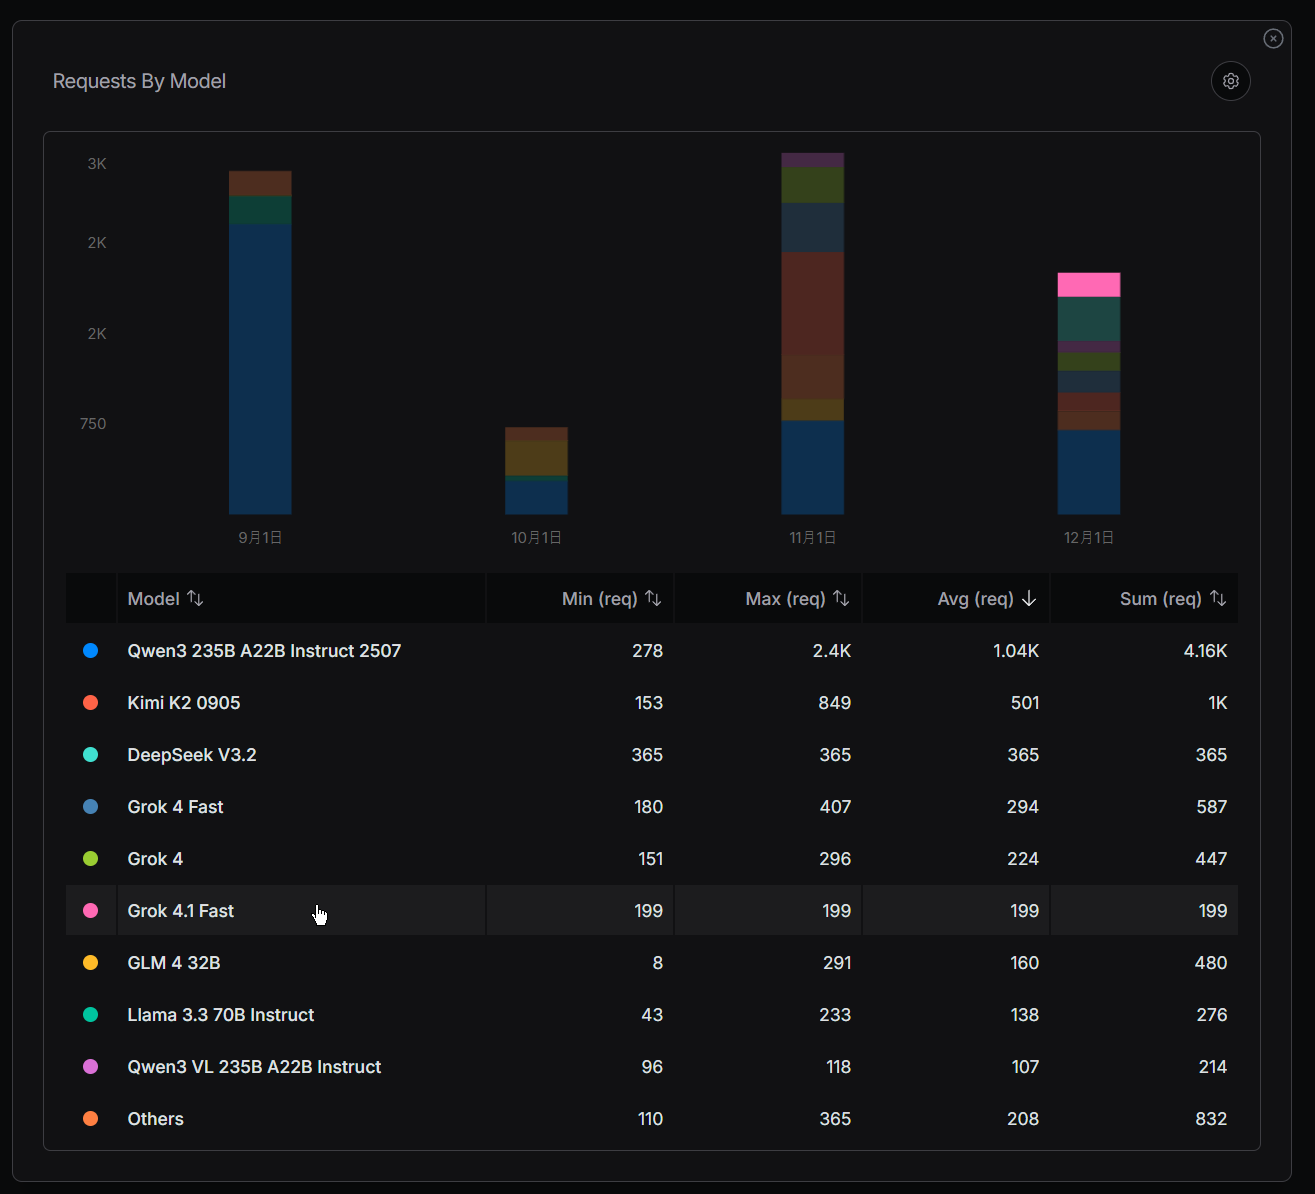1315x1194 pixels.
Task: Click the GLM 4 32B yellow dot
Action: 90,962
